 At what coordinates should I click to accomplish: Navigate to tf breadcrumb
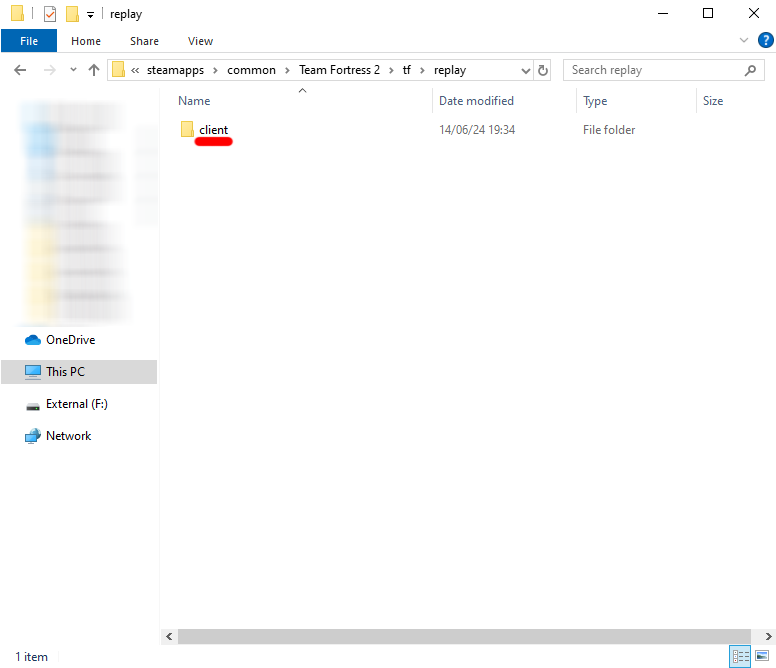[x=406, y=70]
